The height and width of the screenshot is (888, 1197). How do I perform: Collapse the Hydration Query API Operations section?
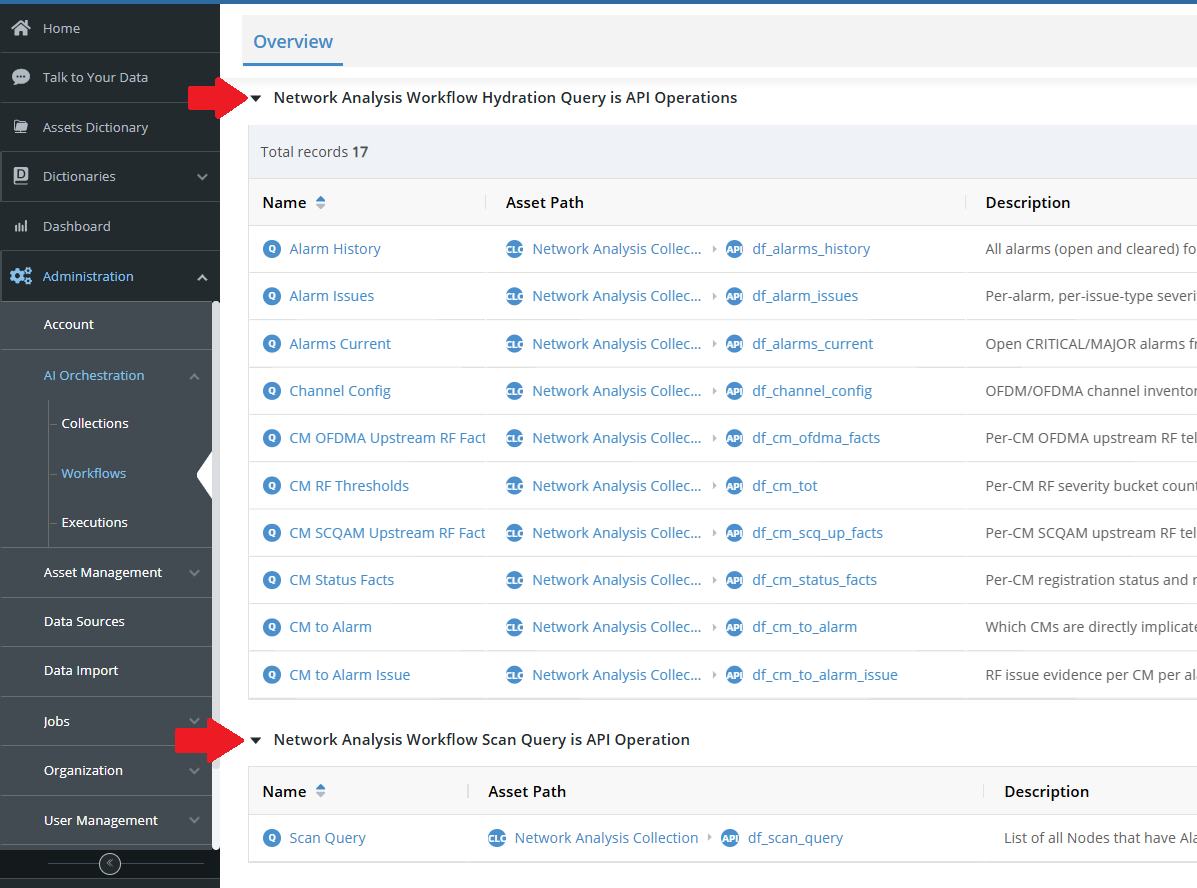pyautogui.click(x=256, y=98)
